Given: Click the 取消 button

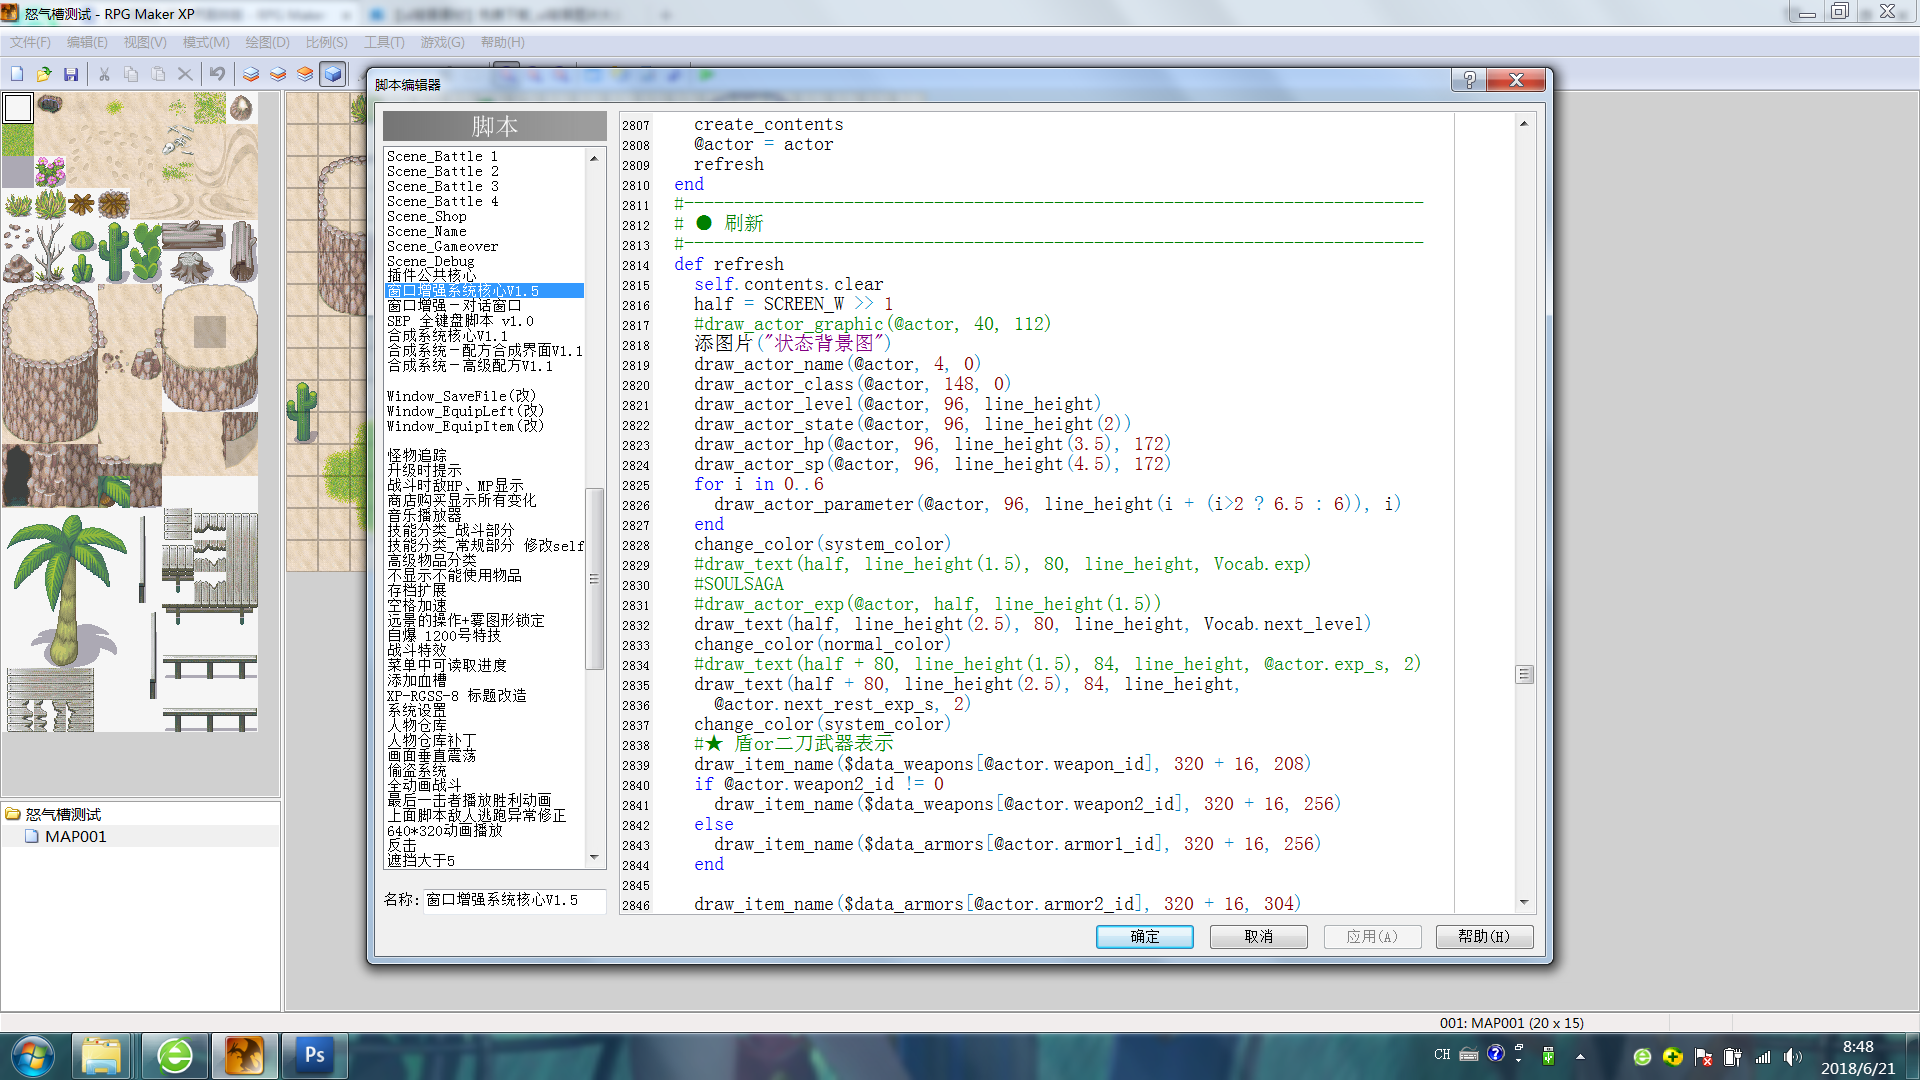Looking at the screenshot, I should pos(1259,937).
